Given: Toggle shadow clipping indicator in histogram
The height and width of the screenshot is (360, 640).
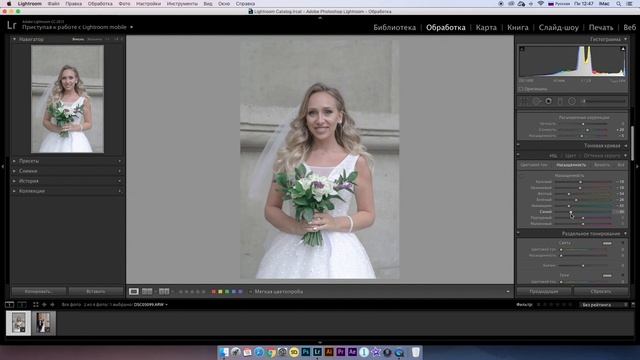Looking at the screenshot, I should (522, 49).
